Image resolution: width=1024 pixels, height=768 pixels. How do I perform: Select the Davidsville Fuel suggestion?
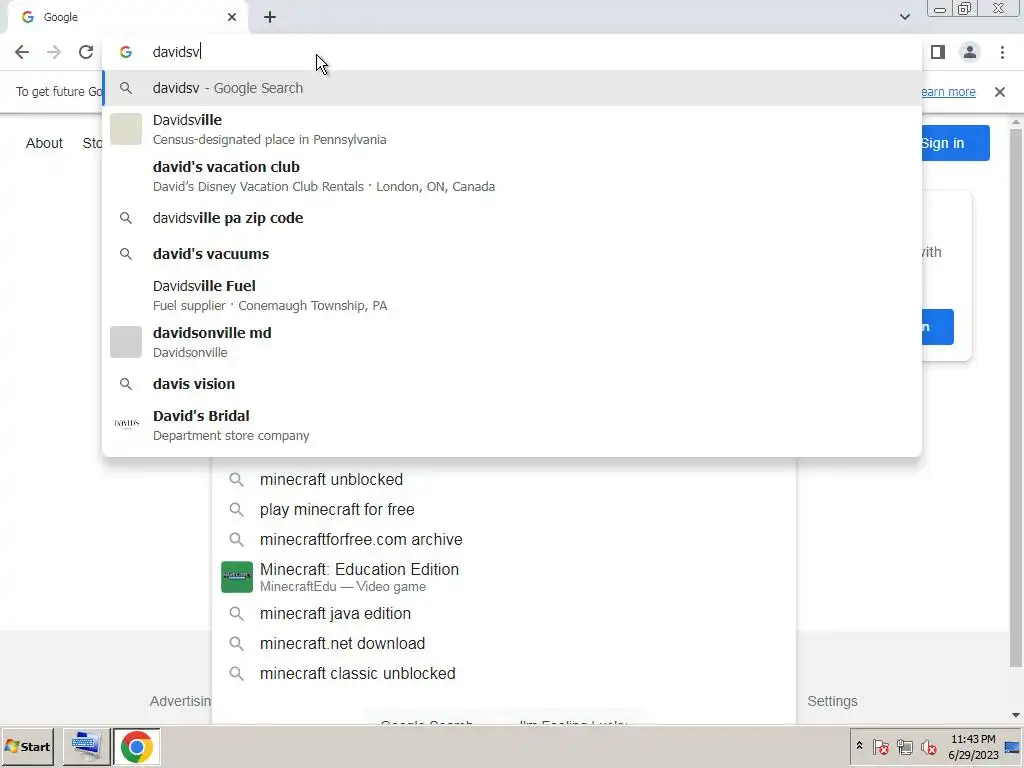click(x=512, y=295)
